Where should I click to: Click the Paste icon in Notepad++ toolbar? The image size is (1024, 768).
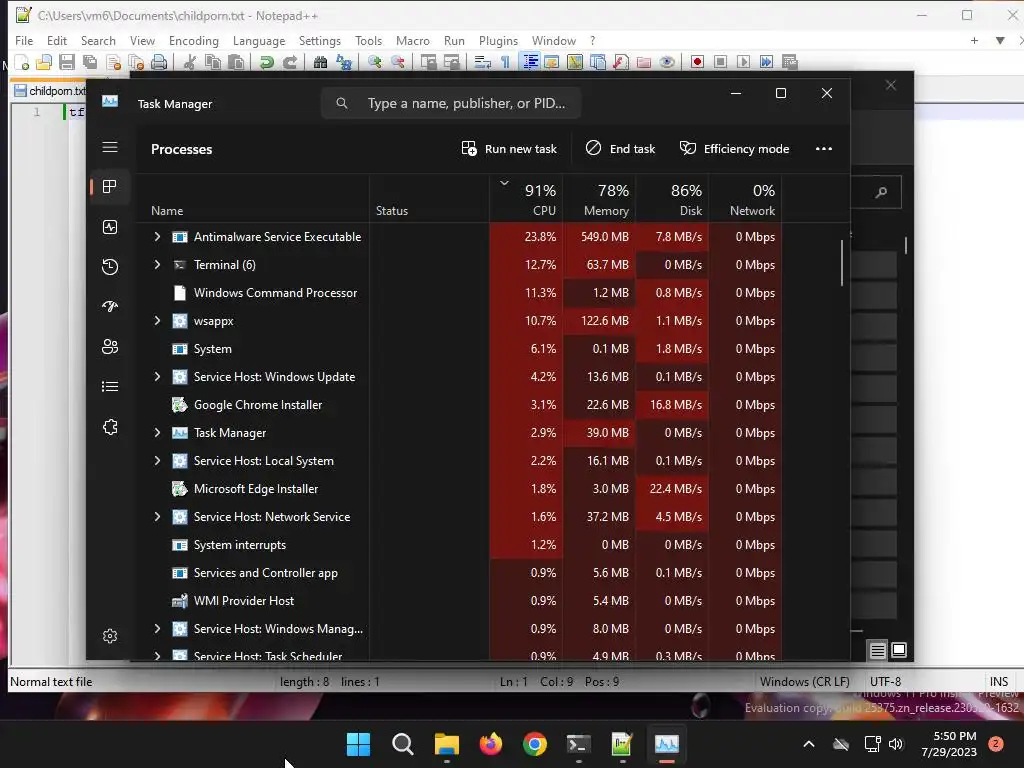click(x=236, y=62)
